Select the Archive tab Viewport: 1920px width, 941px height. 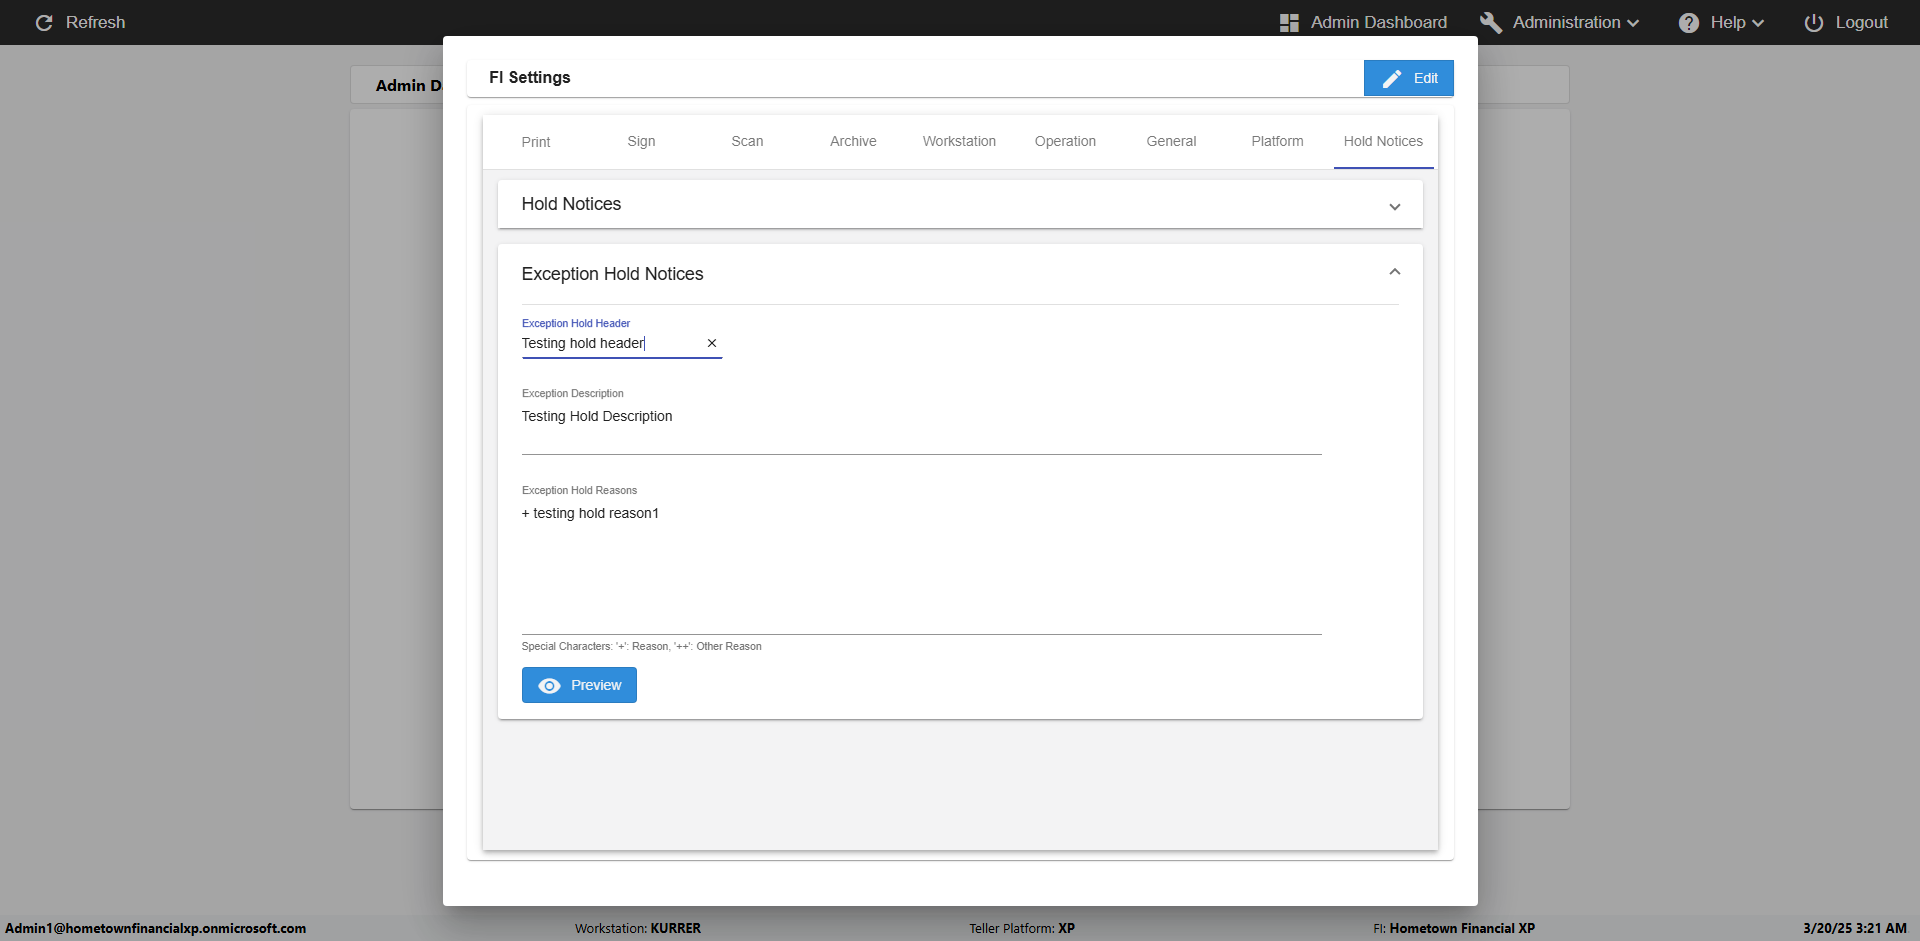[x=853, y=142]
